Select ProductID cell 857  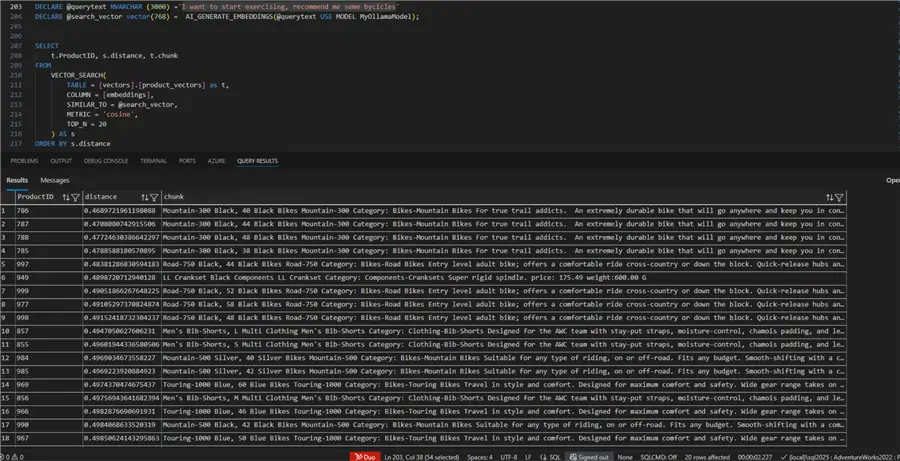coord(49,331)
